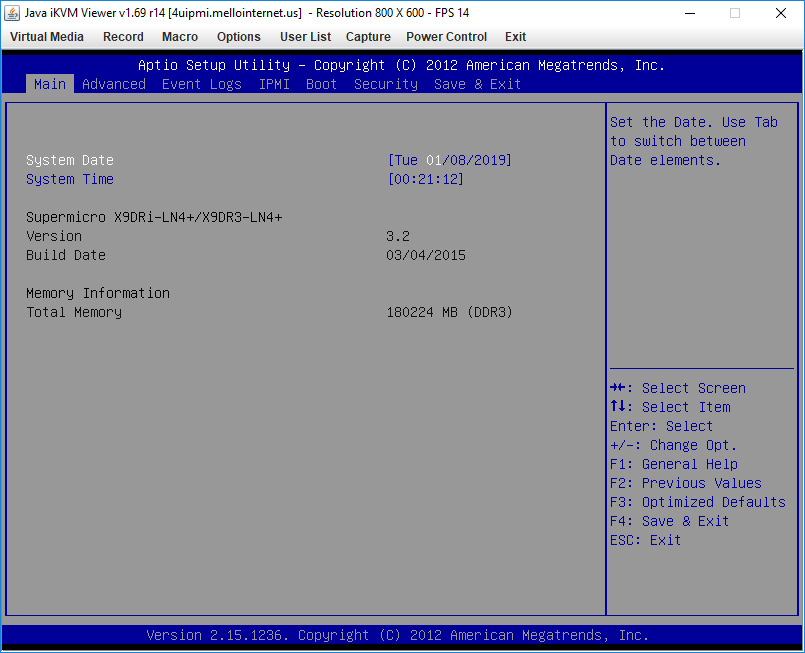Viewport: 805px width, 653px height.
Task: Click the F1: General Help hint
Action: coord(674,464)
